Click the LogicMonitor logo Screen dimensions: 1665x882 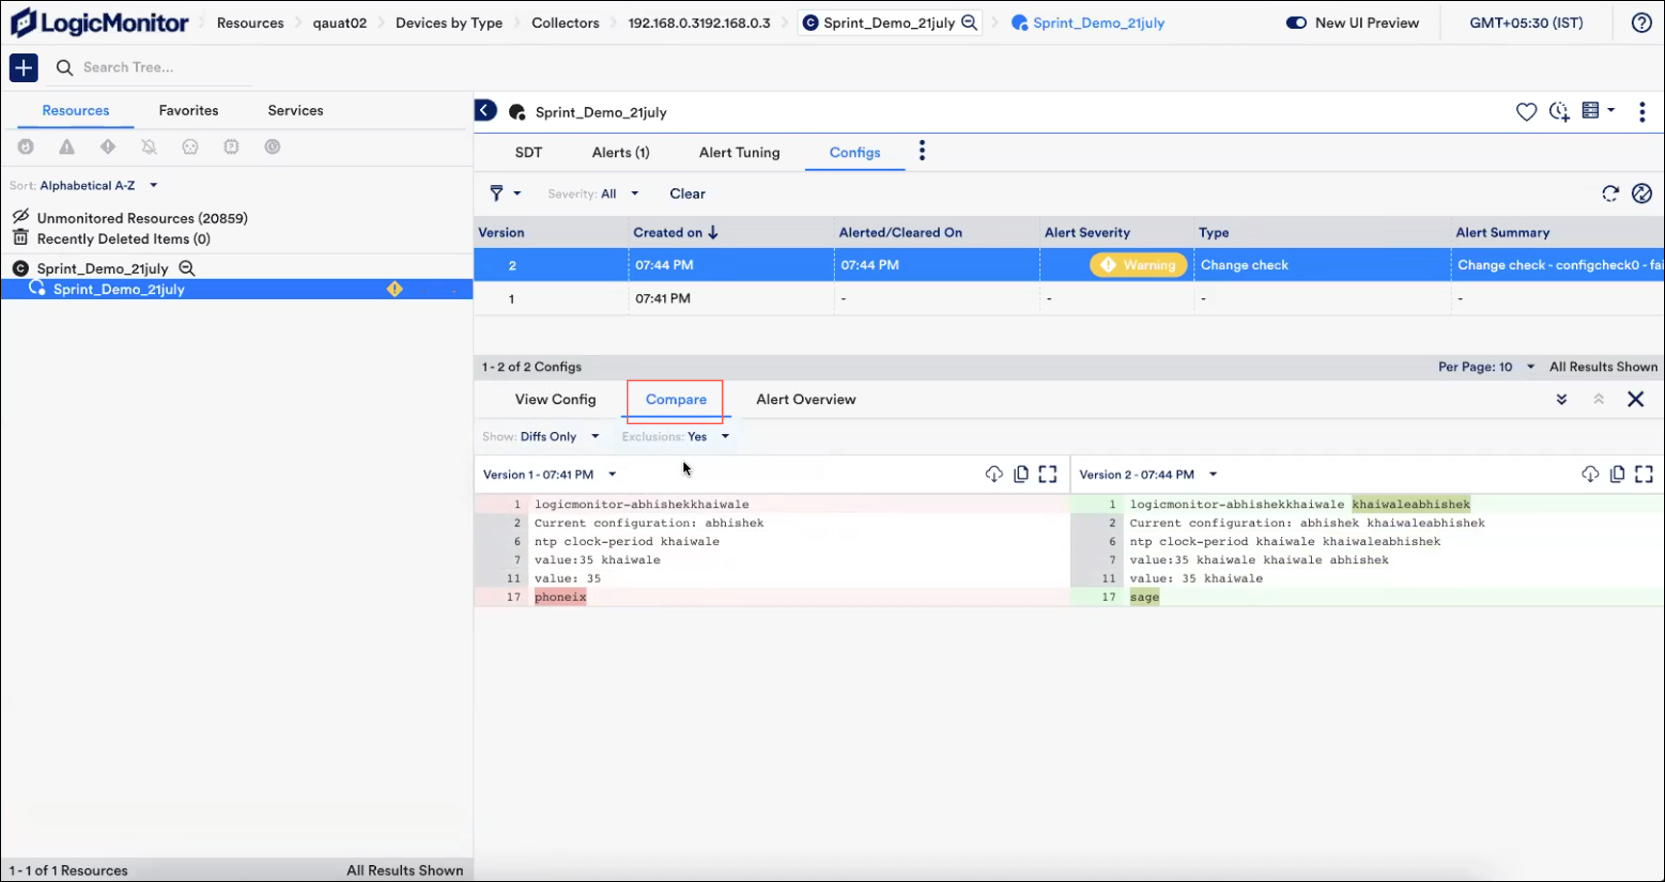tap(99, 22)
